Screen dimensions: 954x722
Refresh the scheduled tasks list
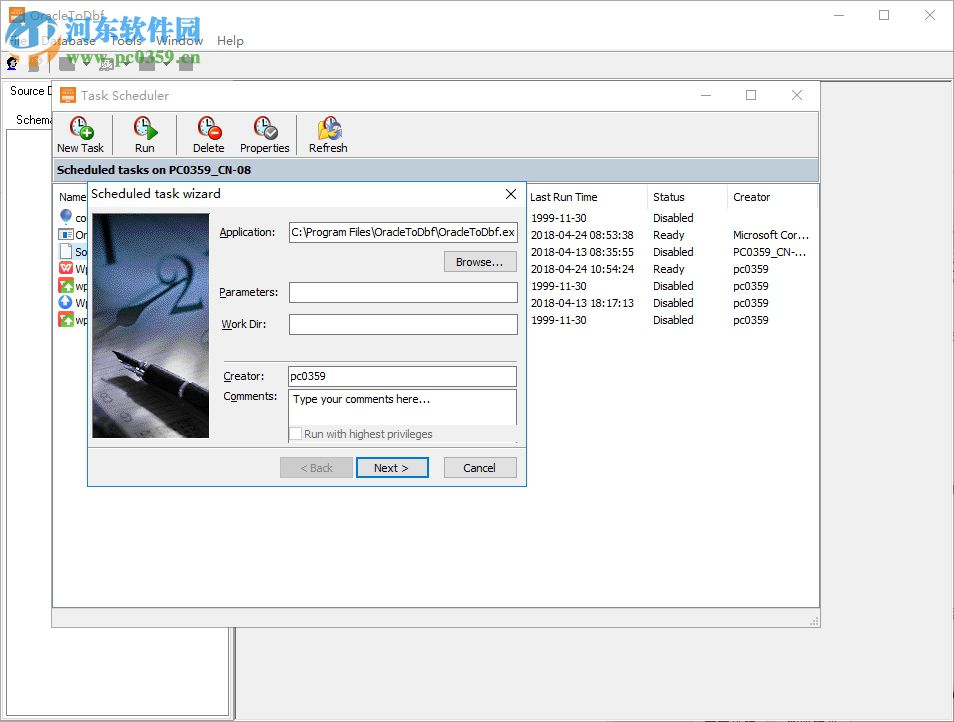(327, 133)
